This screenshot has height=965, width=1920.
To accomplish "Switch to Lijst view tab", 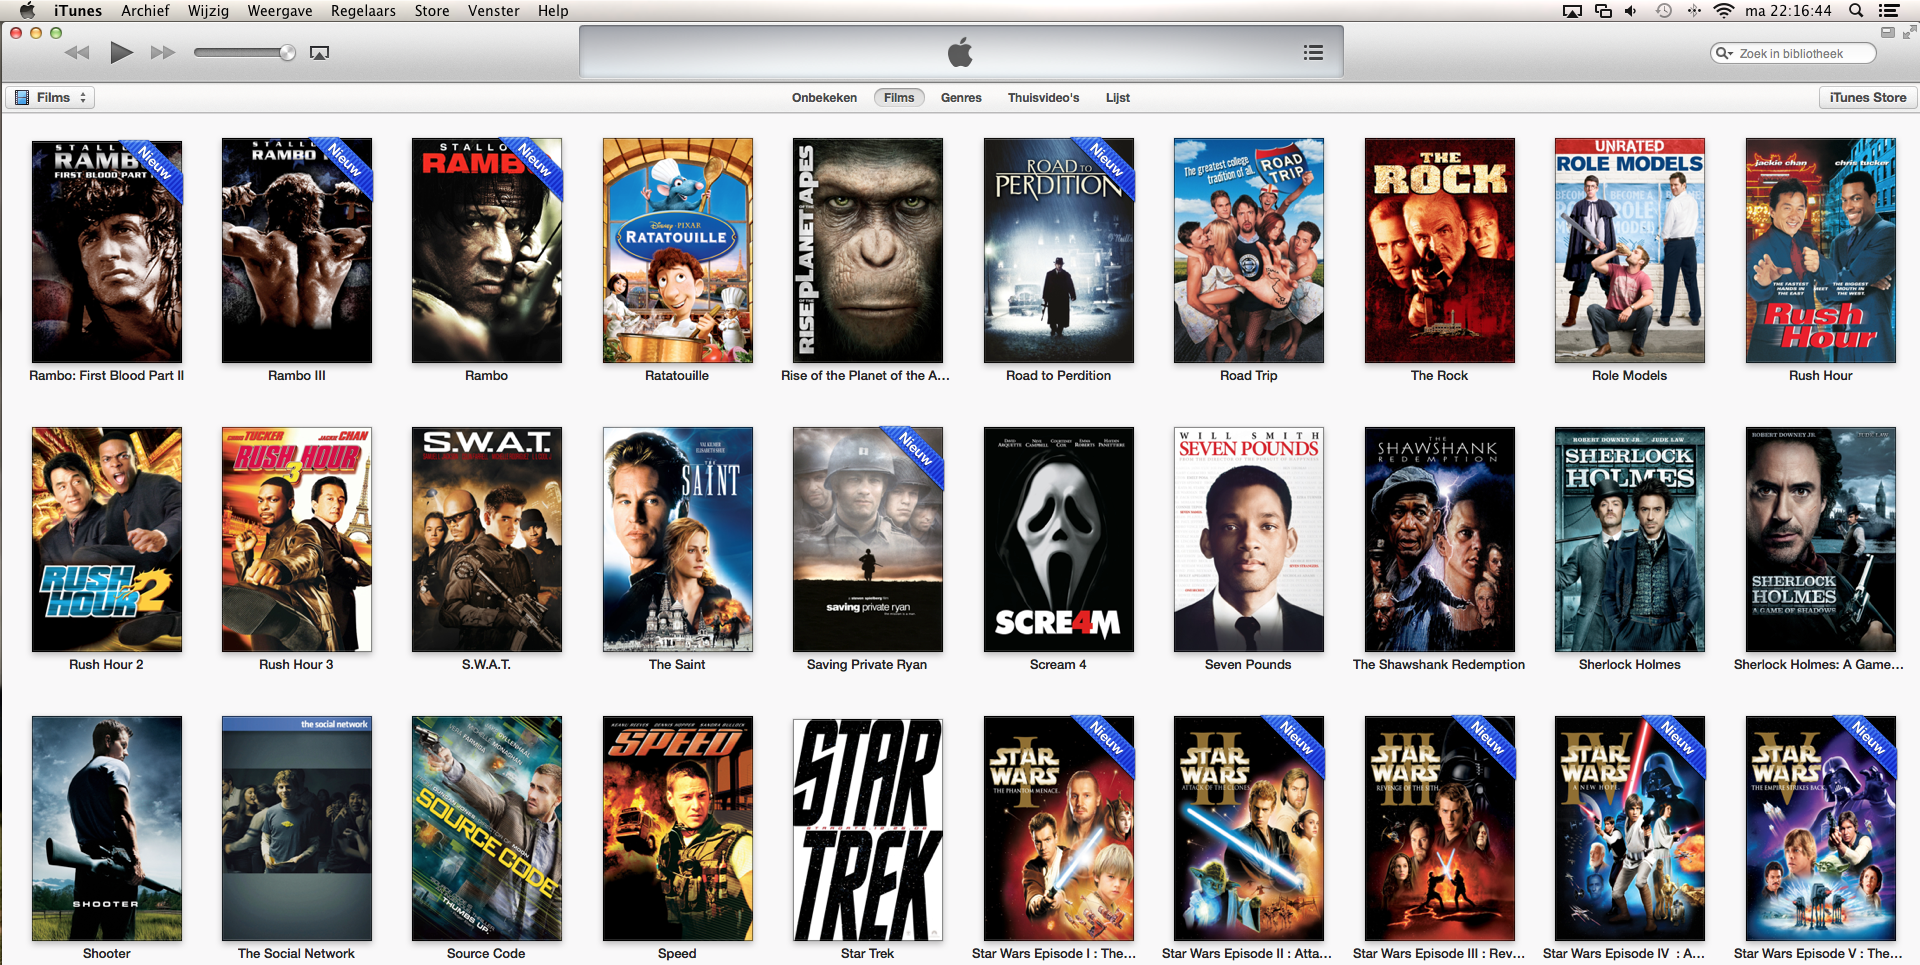I will [1118, 97].
